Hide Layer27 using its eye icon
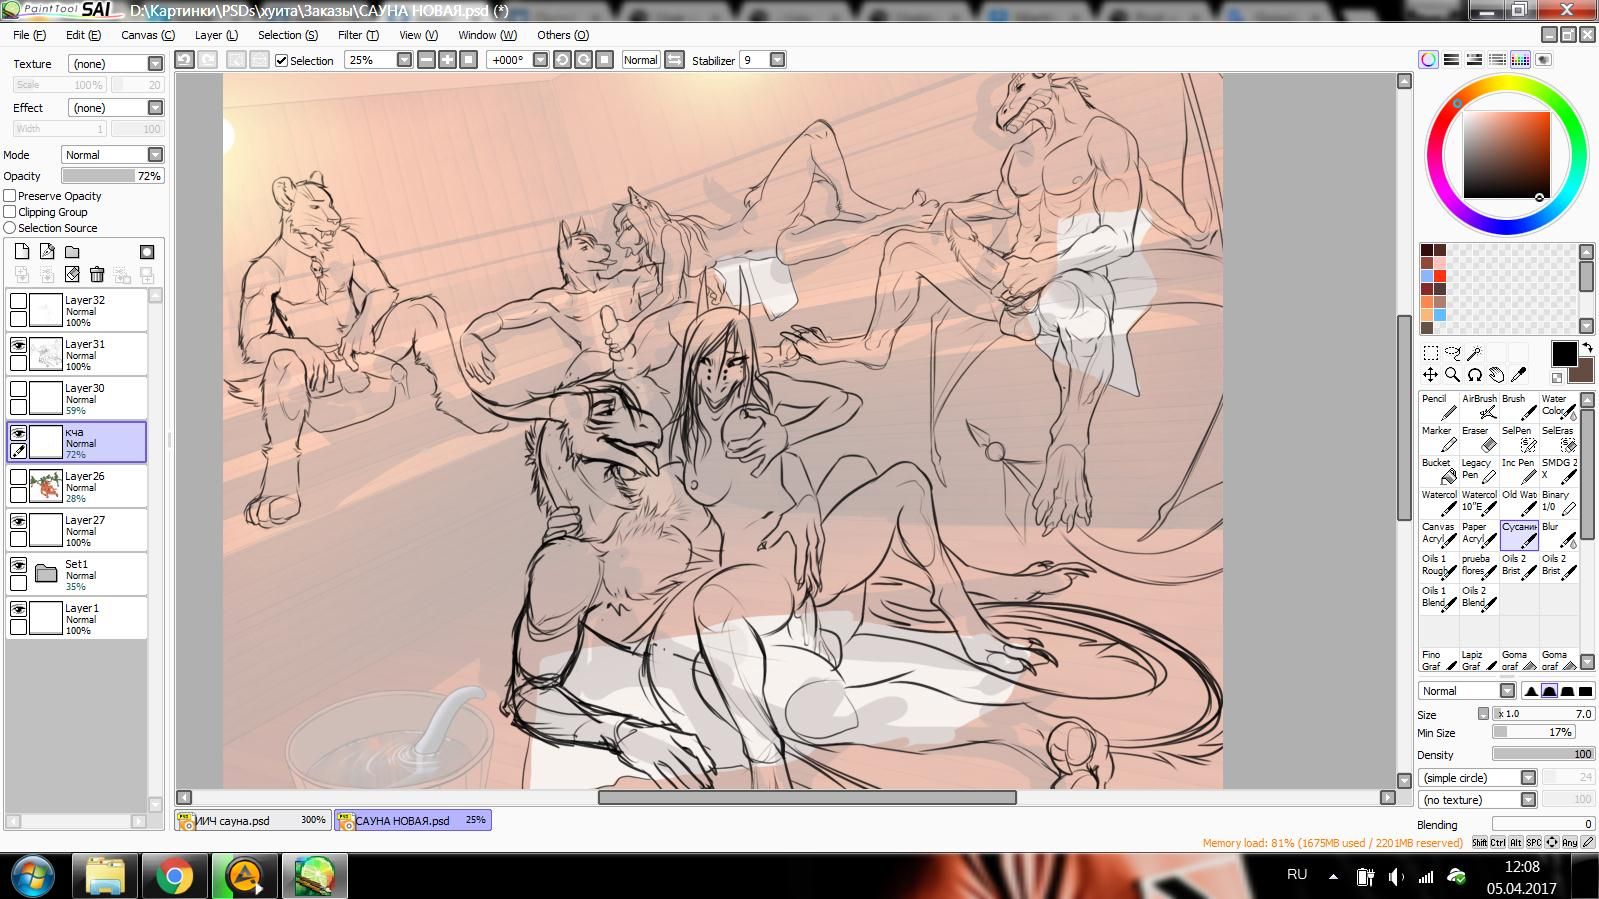Screen dimensions: 1599x899 pyautogui.click(x=18, y=521)
